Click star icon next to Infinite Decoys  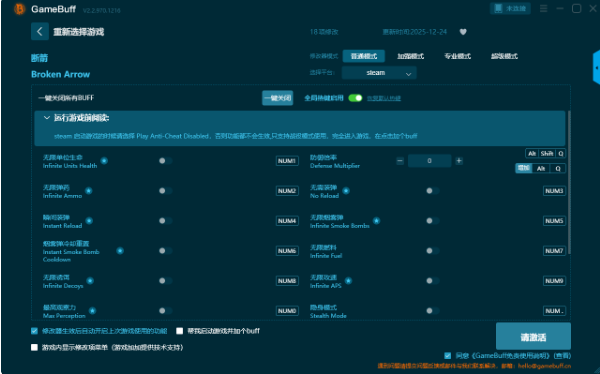(x=90, y=281)
